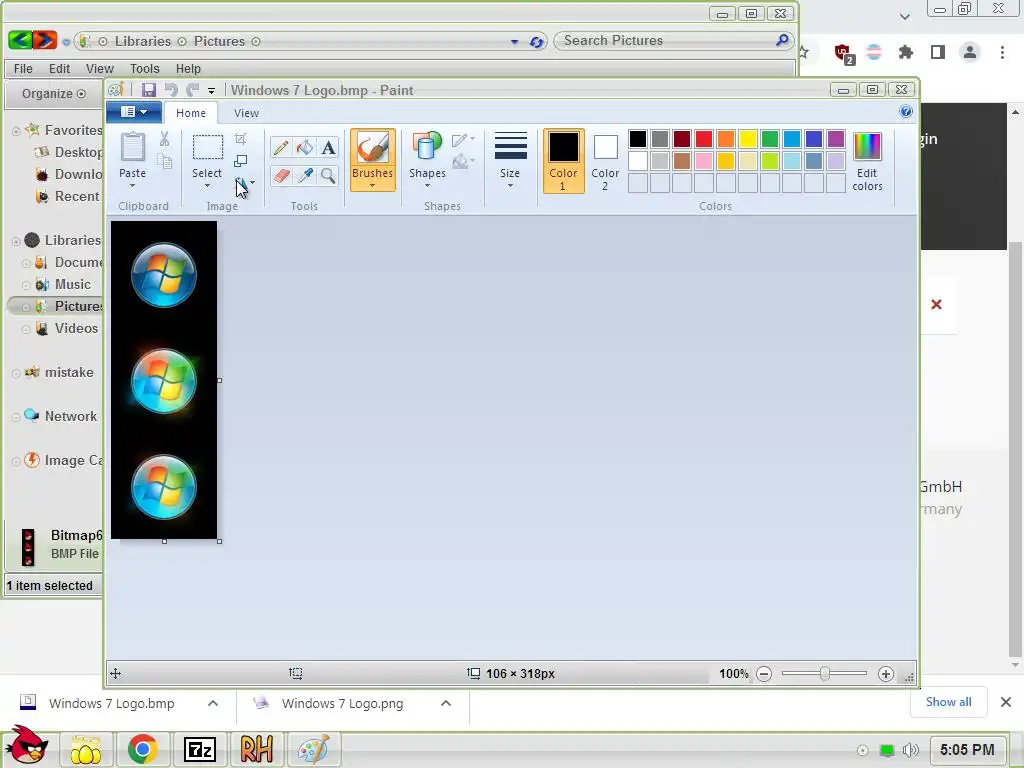The image size is (1024, 768).
Task: Click the volume speaker tray icon
Action: [x=910, y=750]
